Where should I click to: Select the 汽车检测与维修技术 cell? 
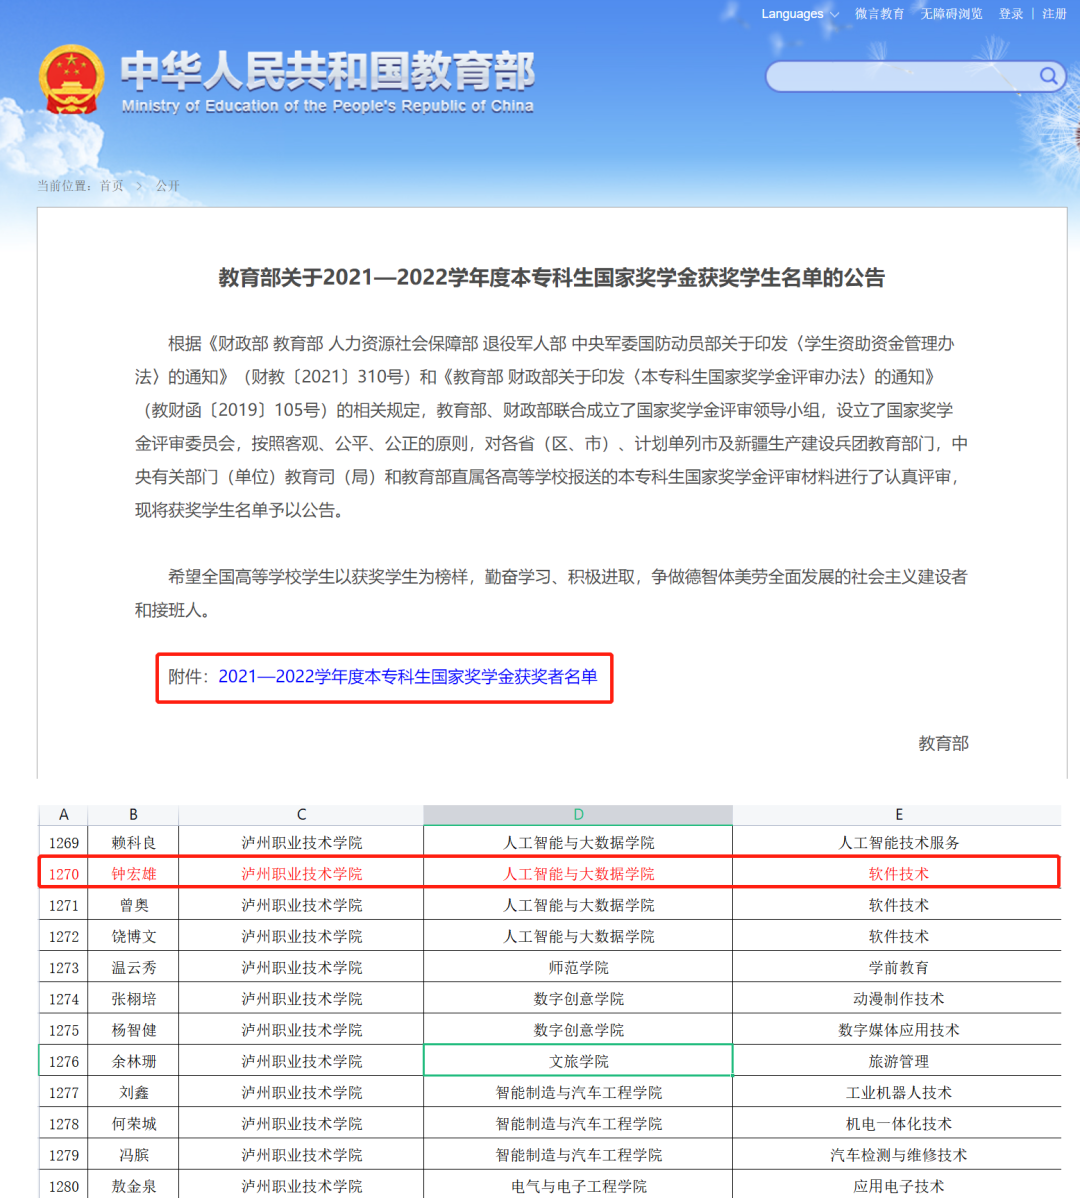pos(898,1154)
